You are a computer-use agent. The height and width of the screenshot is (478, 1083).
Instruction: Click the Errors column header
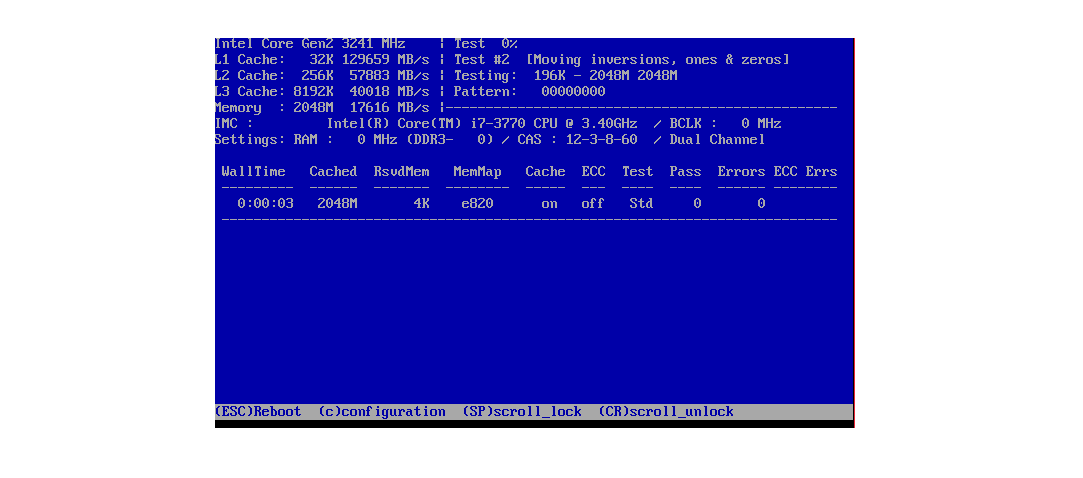pyautogui.click(x=741, y=171)
